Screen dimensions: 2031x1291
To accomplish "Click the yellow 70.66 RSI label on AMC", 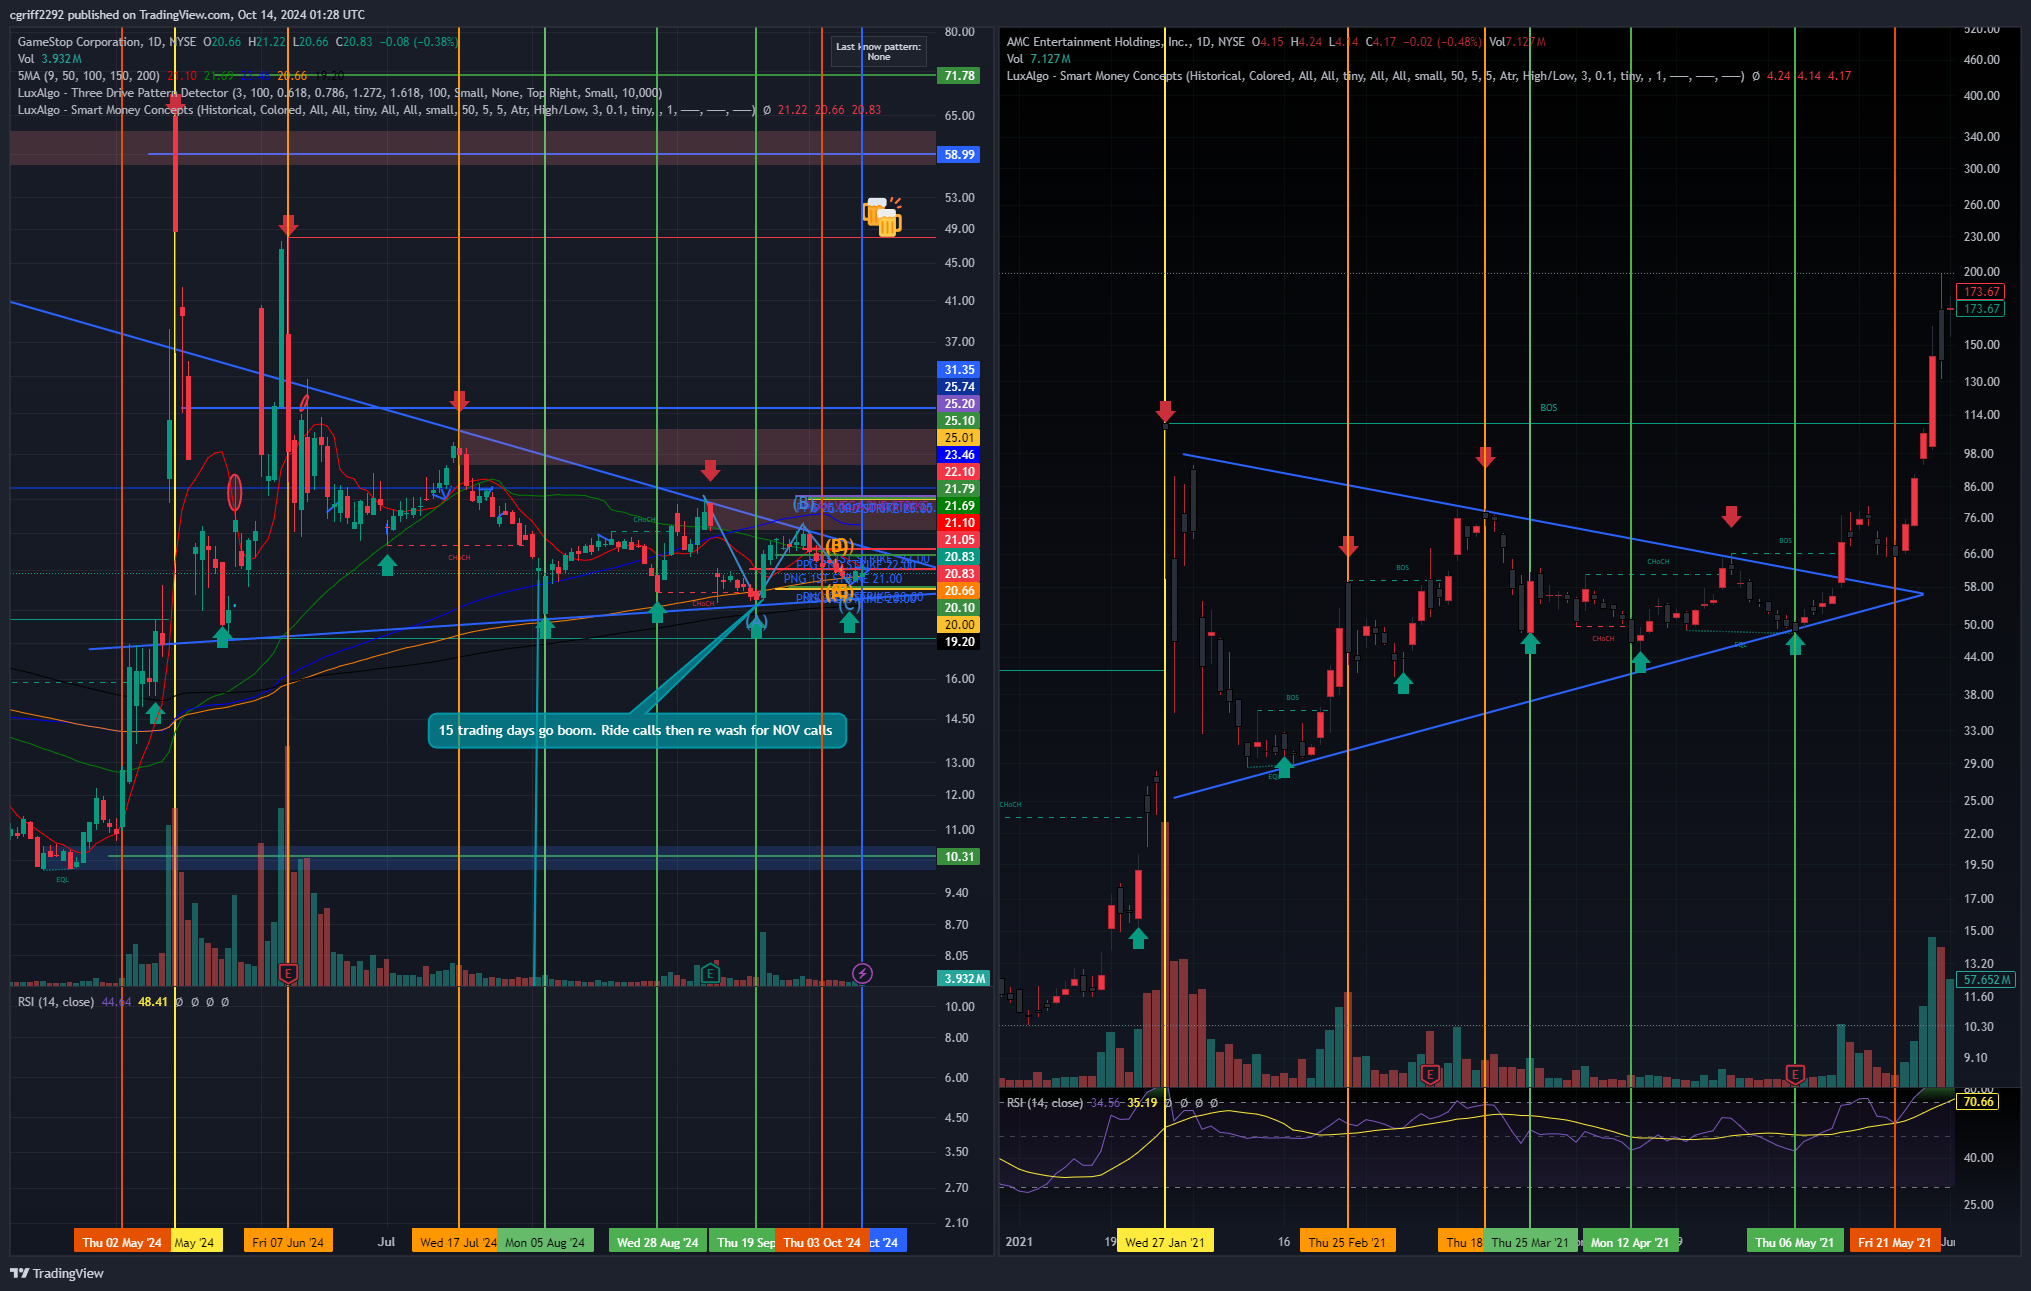I will (1978, 1102).
